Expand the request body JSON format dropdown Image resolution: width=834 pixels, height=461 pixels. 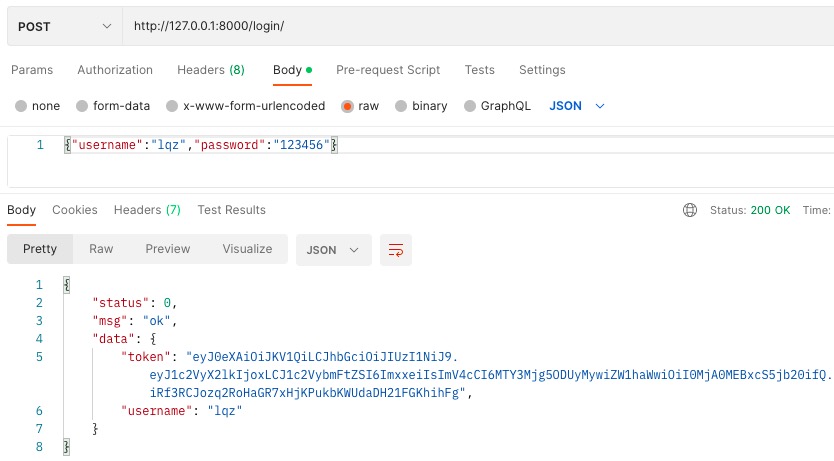[578, 106]
